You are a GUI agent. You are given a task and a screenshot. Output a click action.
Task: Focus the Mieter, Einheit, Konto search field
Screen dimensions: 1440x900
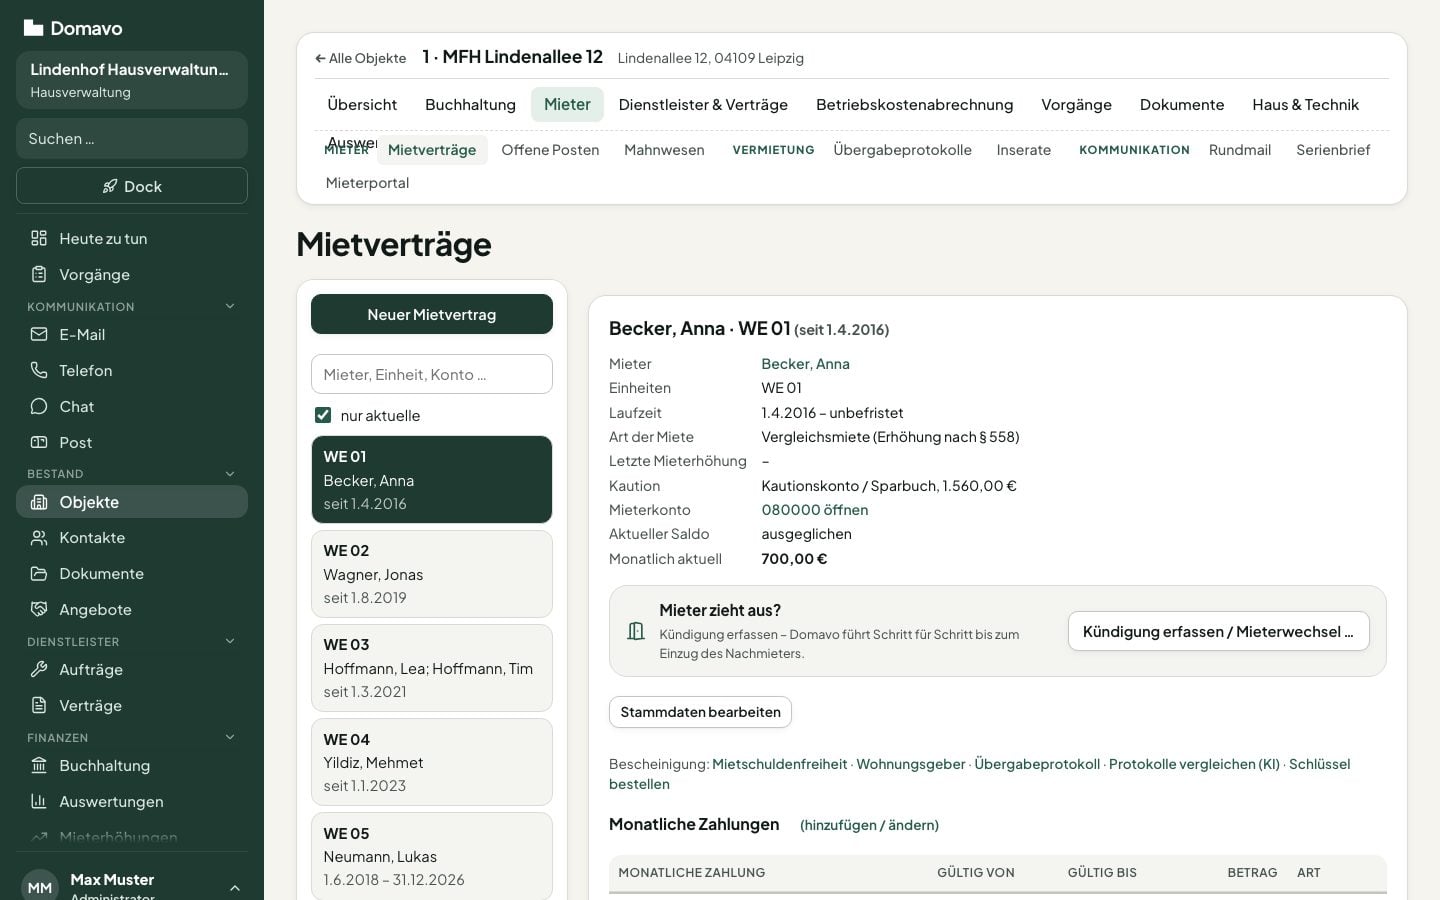point(432,374)
